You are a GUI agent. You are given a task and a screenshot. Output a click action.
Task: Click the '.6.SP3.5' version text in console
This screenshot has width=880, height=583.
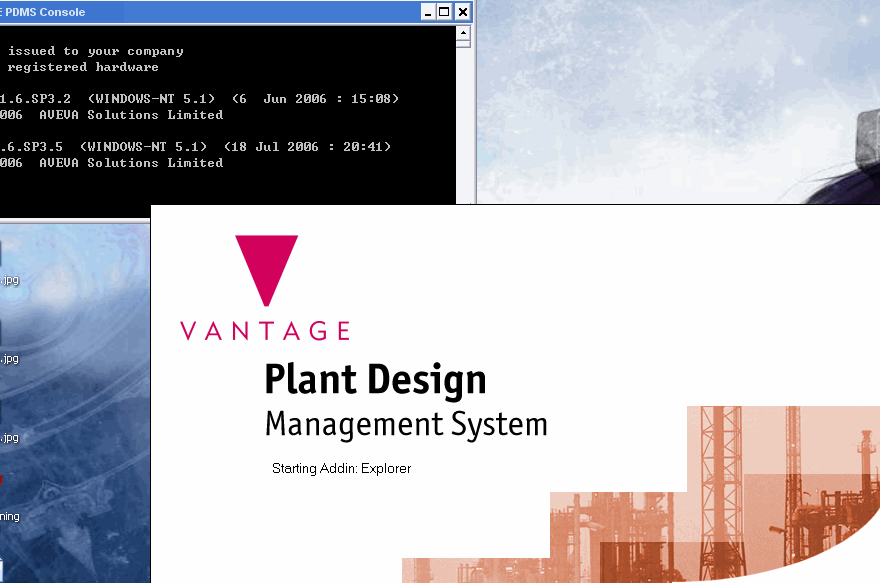(31, 147)
